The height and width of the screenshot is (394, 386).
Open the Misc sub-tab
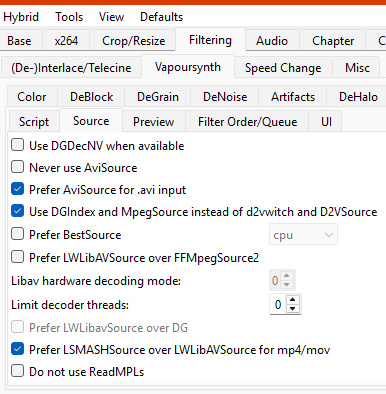pos(357,68)
